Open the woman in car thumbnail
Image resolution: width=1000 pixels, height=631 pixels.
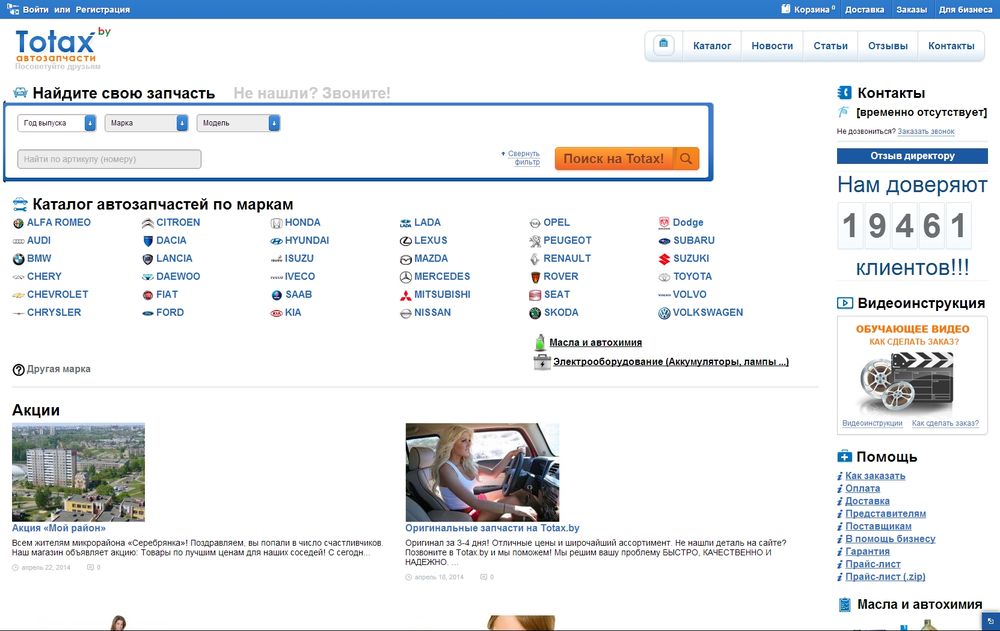tap(482, 472)
